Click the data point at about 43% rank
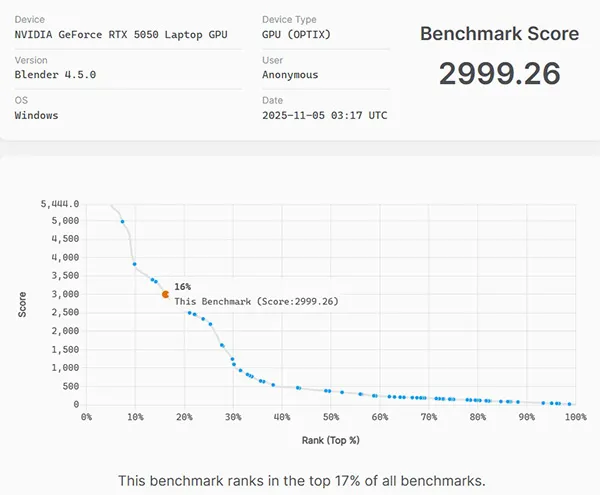 pyautogui.click(x=298, y=387)
